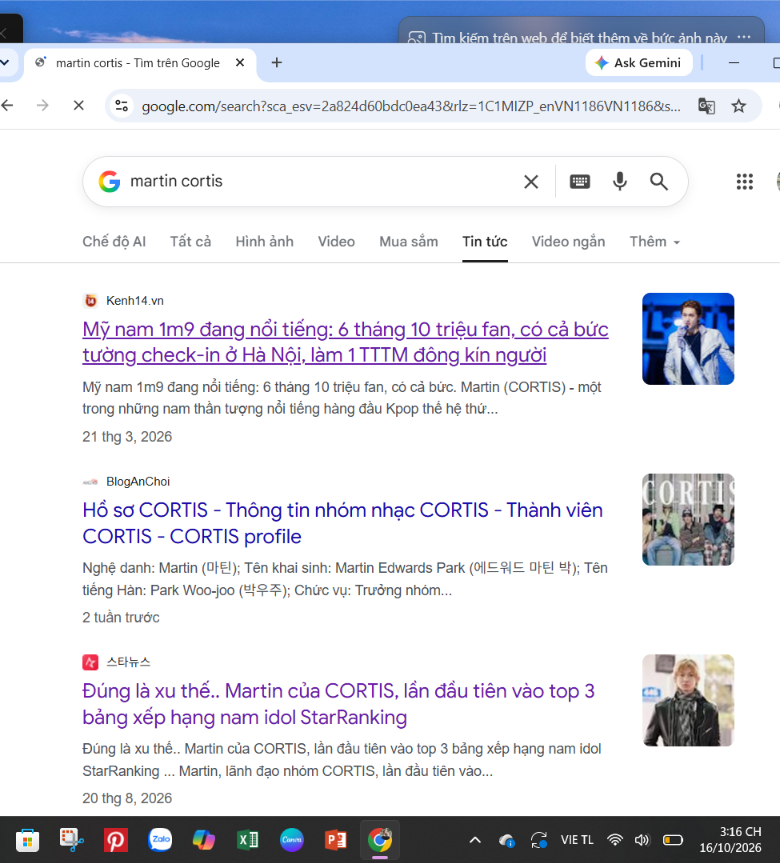780x863 pixels.
Task: Open the battery status tray icon
Action: [673, 840]
